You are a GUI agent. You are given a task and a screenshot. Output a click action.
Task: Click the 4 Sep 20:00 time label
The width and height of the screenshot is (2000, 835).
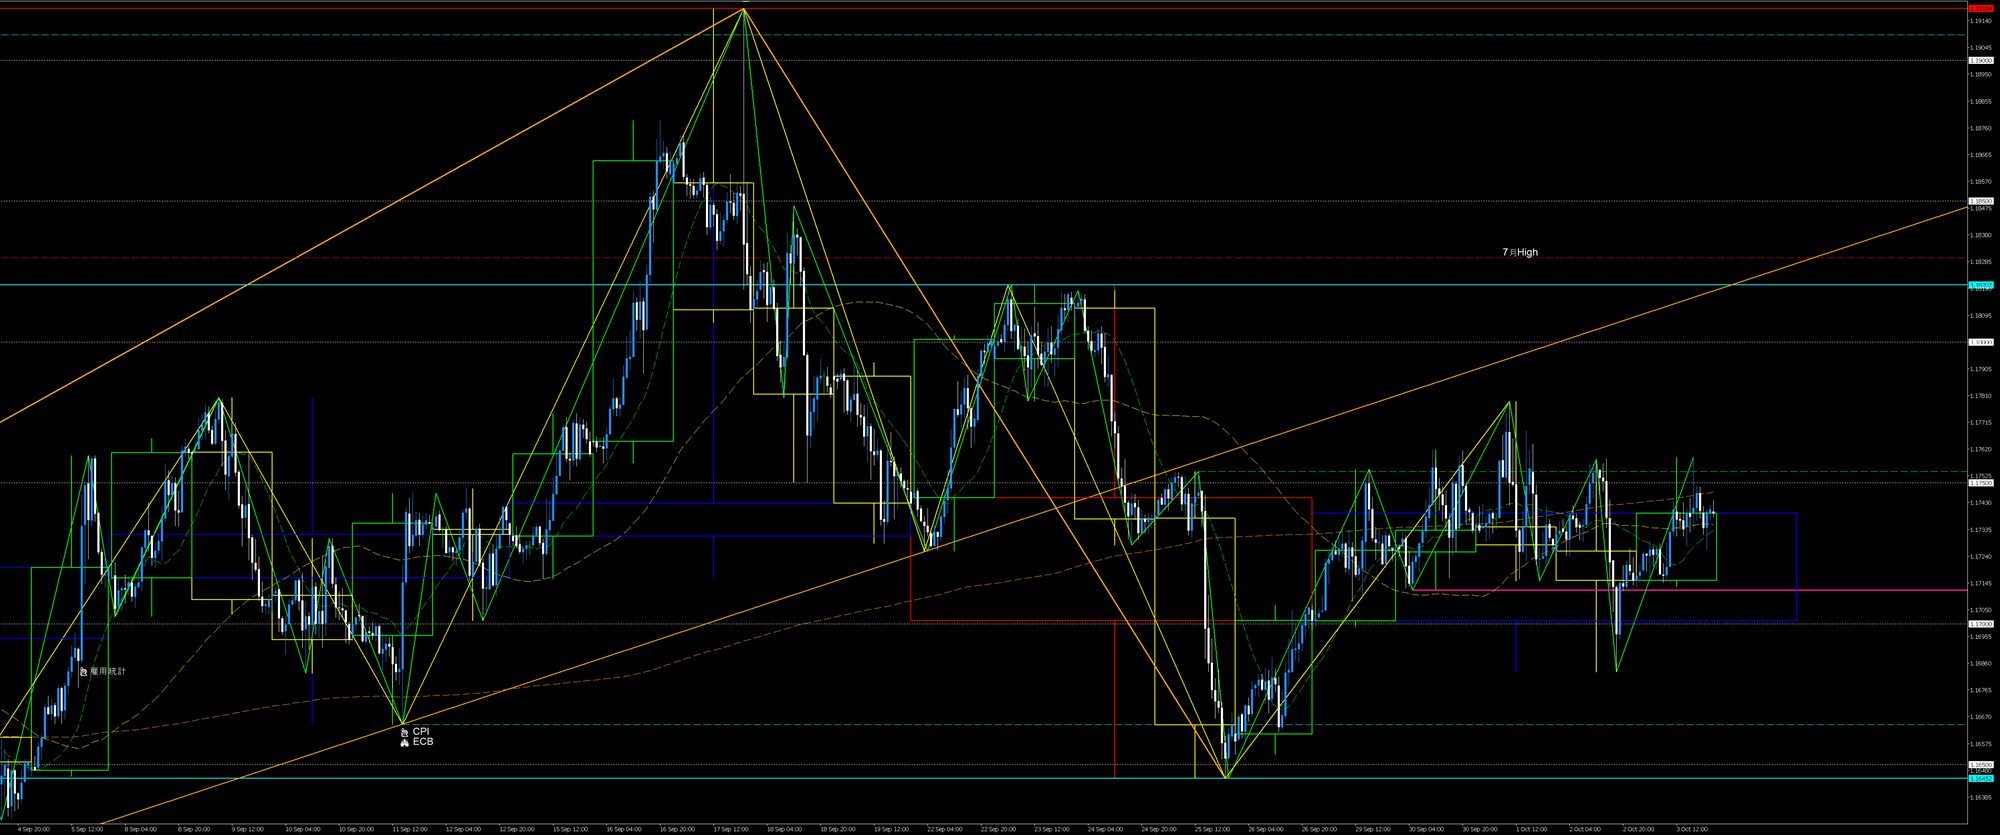[34, 829]
